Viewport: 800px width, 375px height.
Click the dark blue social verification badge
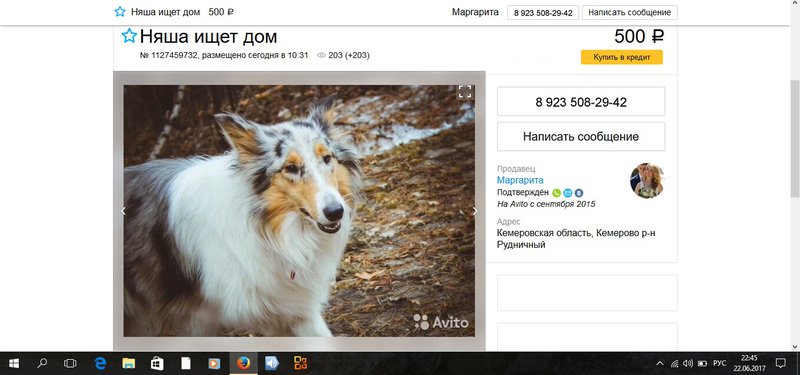click(x=579, y=193)
